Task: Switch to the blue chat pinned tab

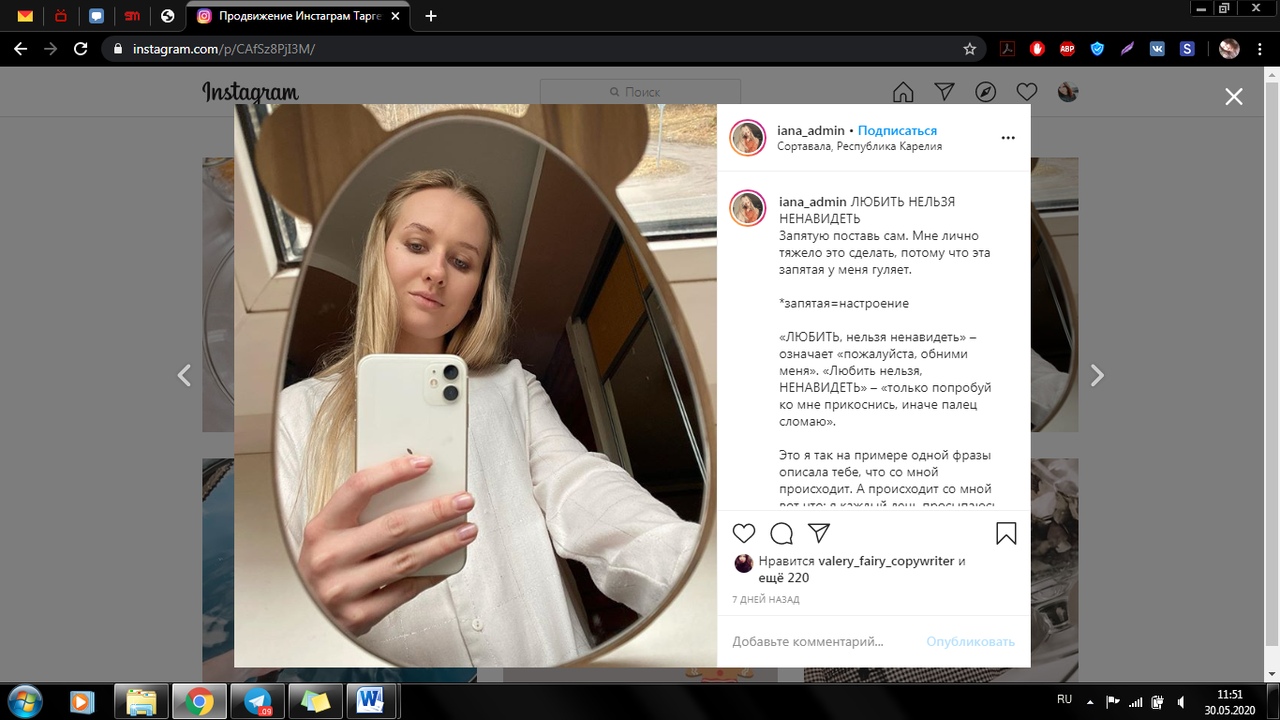Action: pos(96,16)
